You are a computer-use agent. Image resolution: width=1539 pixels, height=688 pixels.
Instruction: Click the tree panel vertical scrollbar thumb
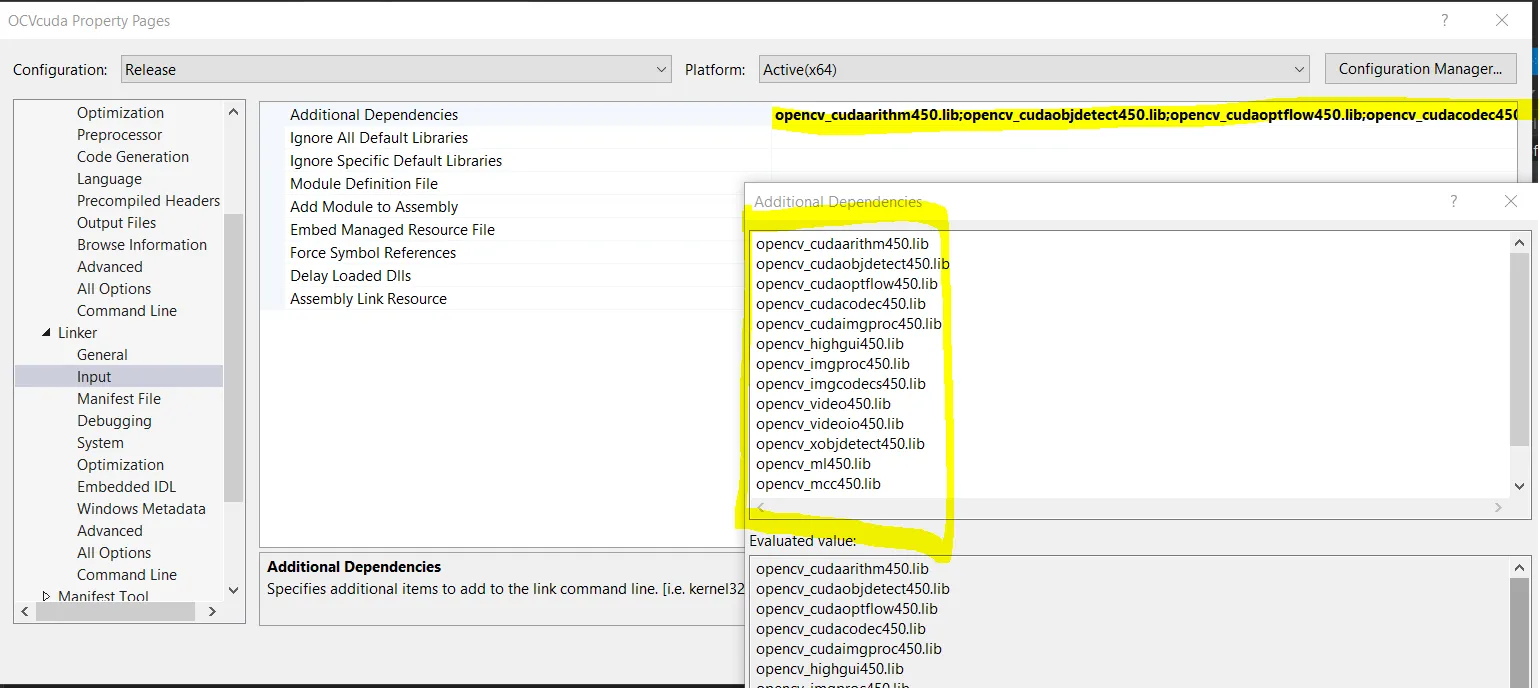click(x=234, y=357)
